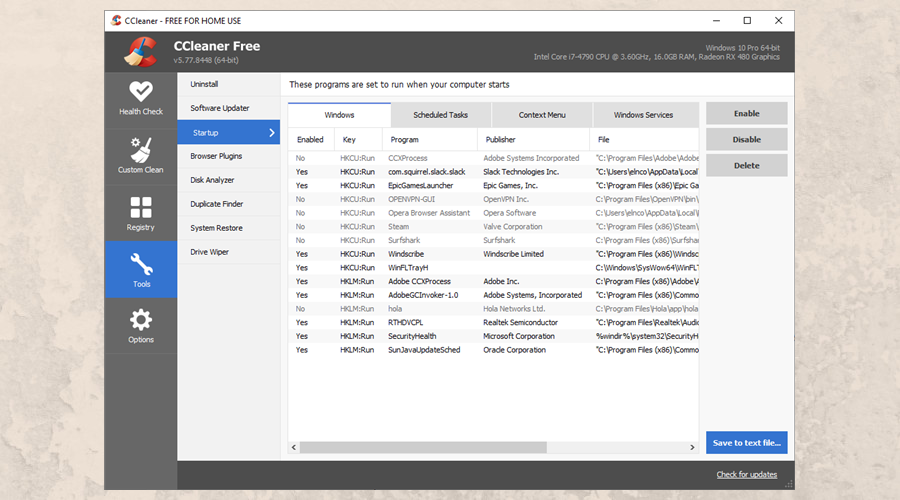Screen dimensions: 900x500
Task: Sort by the Enabled column header
Action: [x=311, y=139]
